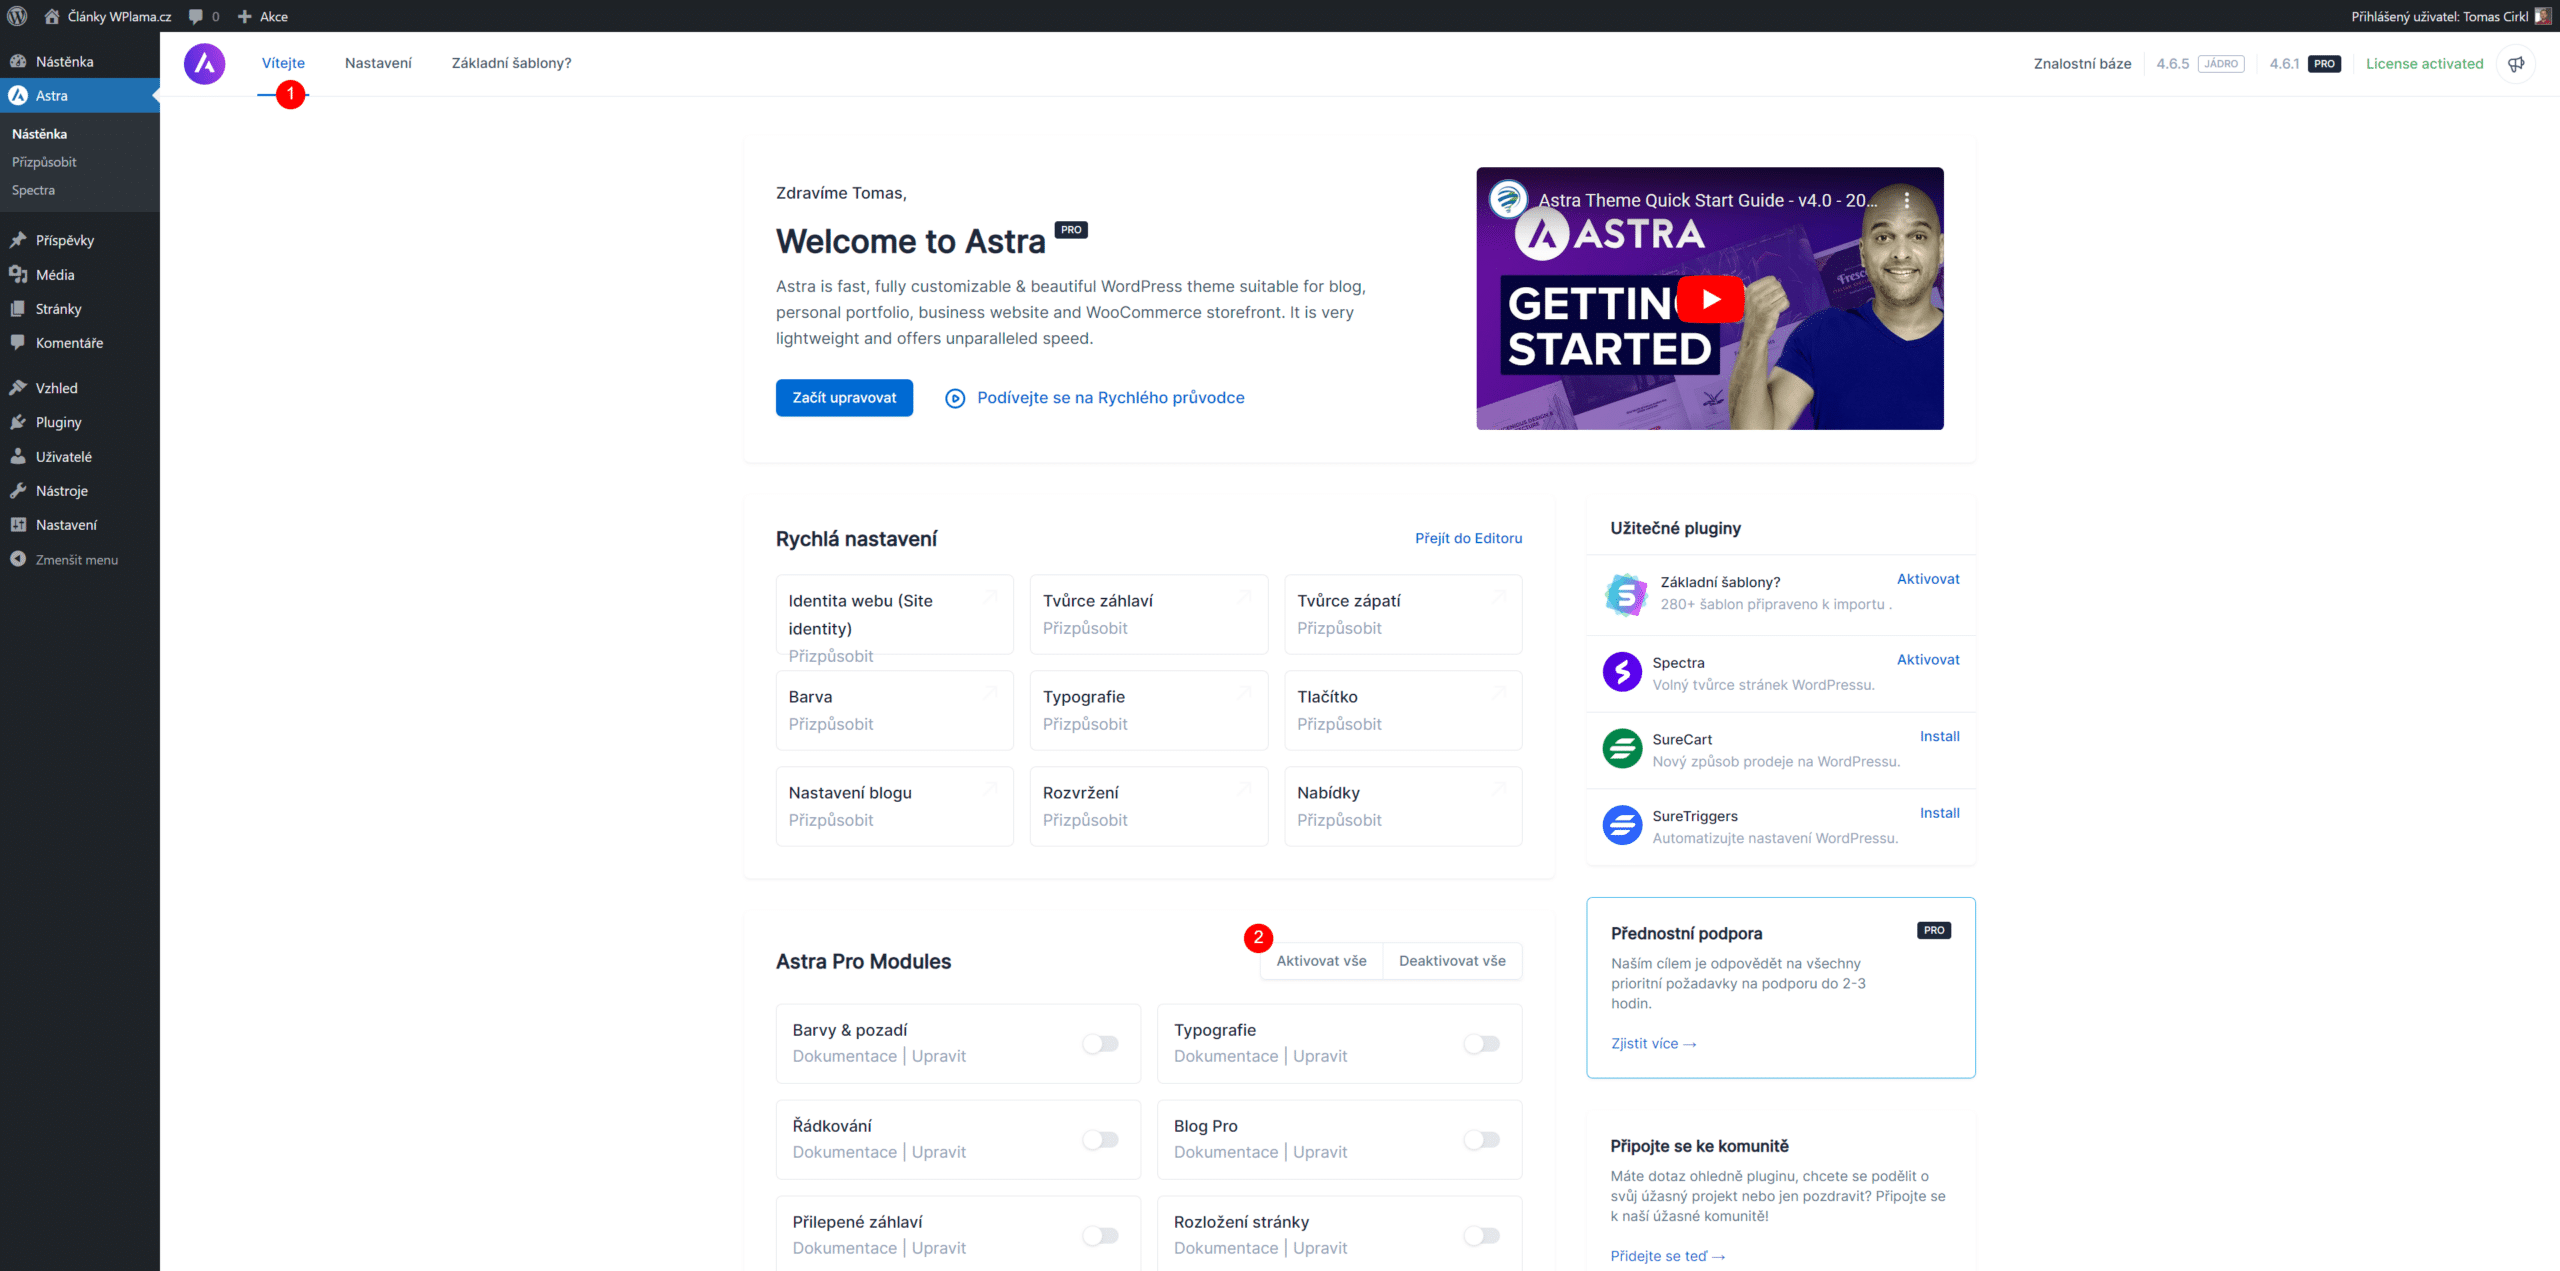Image resolution: width=2560 pixels, height=1271 pixels.
Task: Click the Příspěvky pin icon
Action: coord(18,240)
